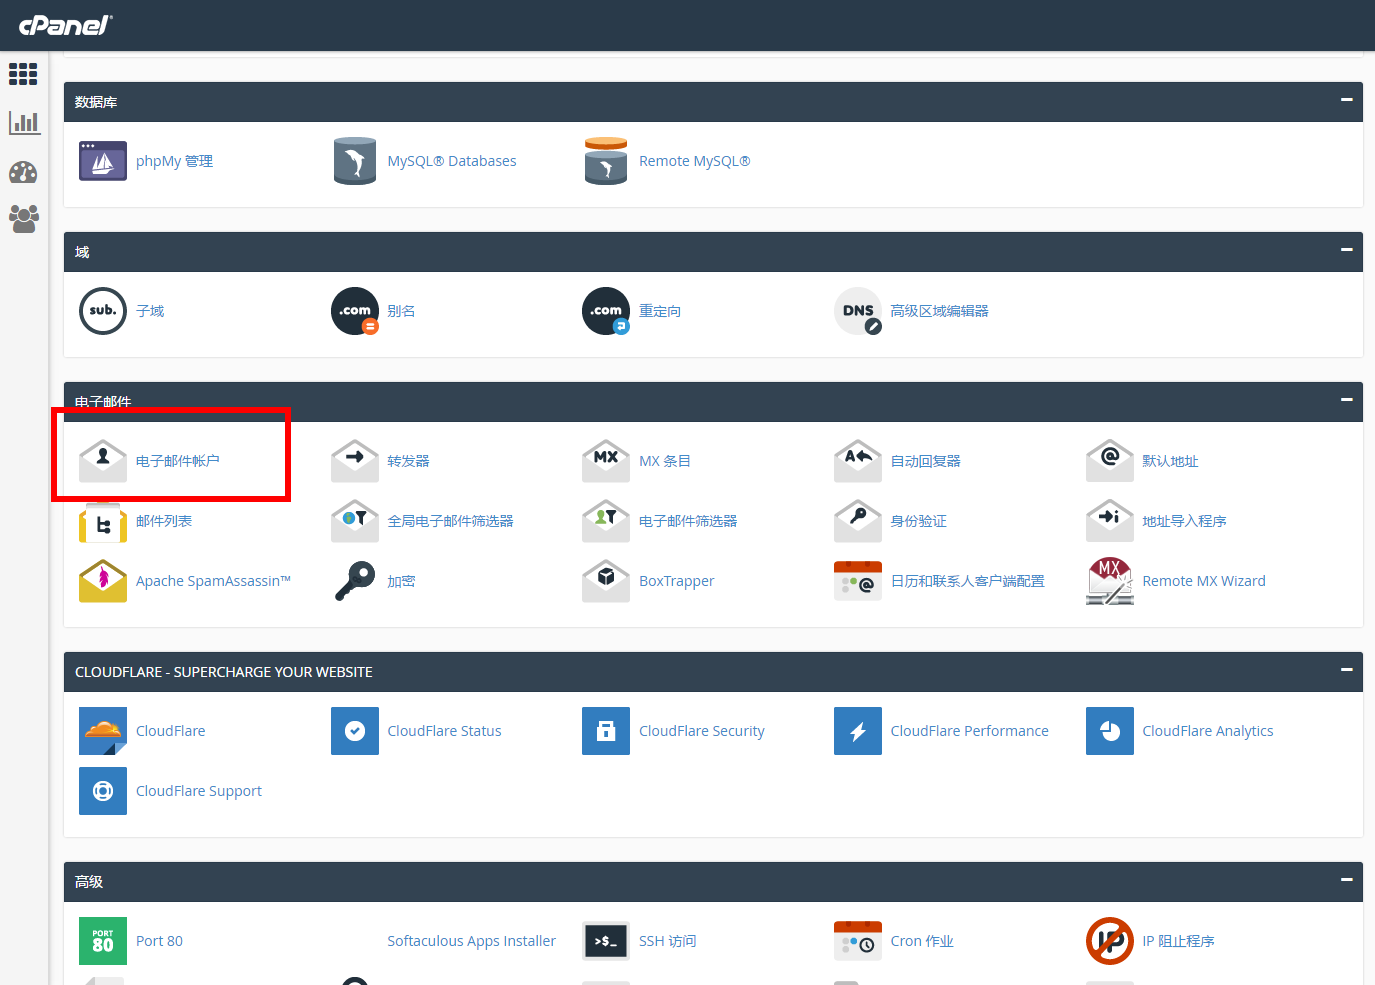
Task: Open the Cron 作业 link
Action: coord(922,941)
